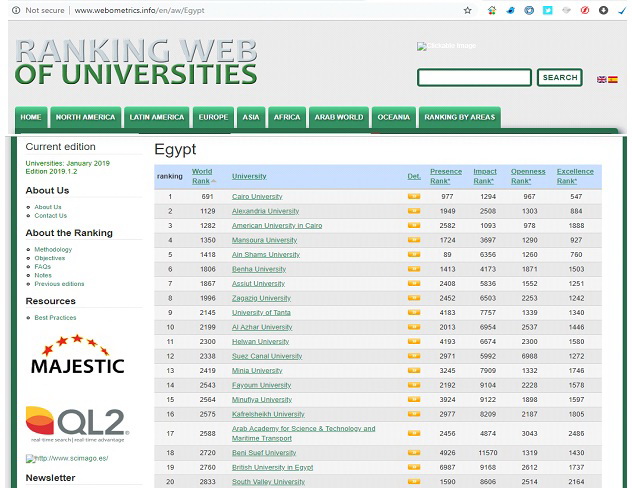632x488 pixels.
Task: Click the dark round download extension icon
Action: (603, 10)
